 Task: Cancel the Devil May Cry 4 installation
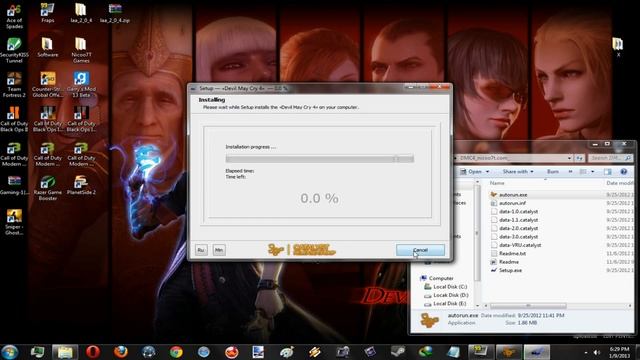point(420,250)
